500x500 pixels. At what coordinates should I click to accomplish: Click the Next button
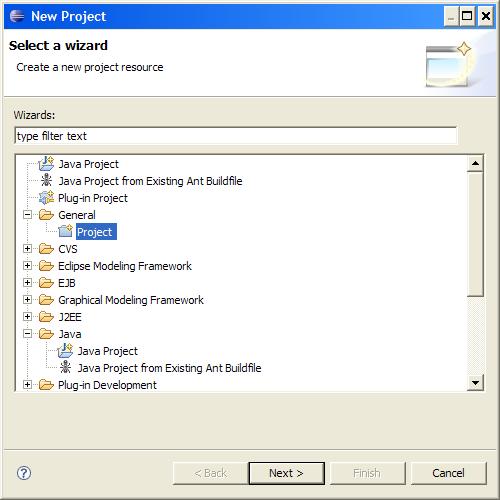click(286, 473)
